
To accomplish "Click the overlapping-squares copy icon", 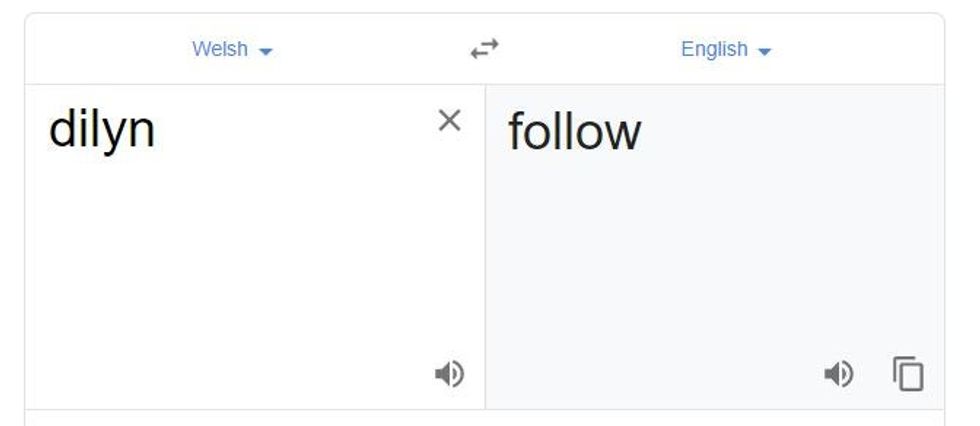I will click(x=908, y=374).
